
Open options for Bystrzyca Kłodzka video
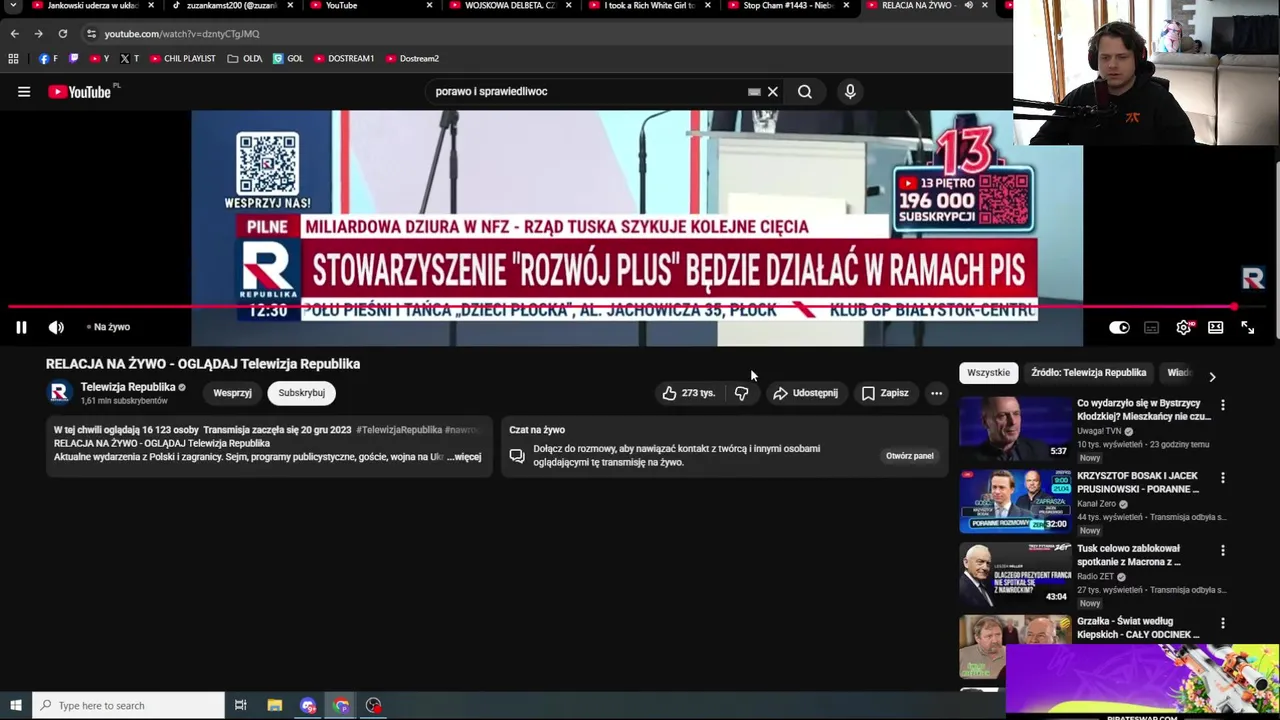point(1222,405)
